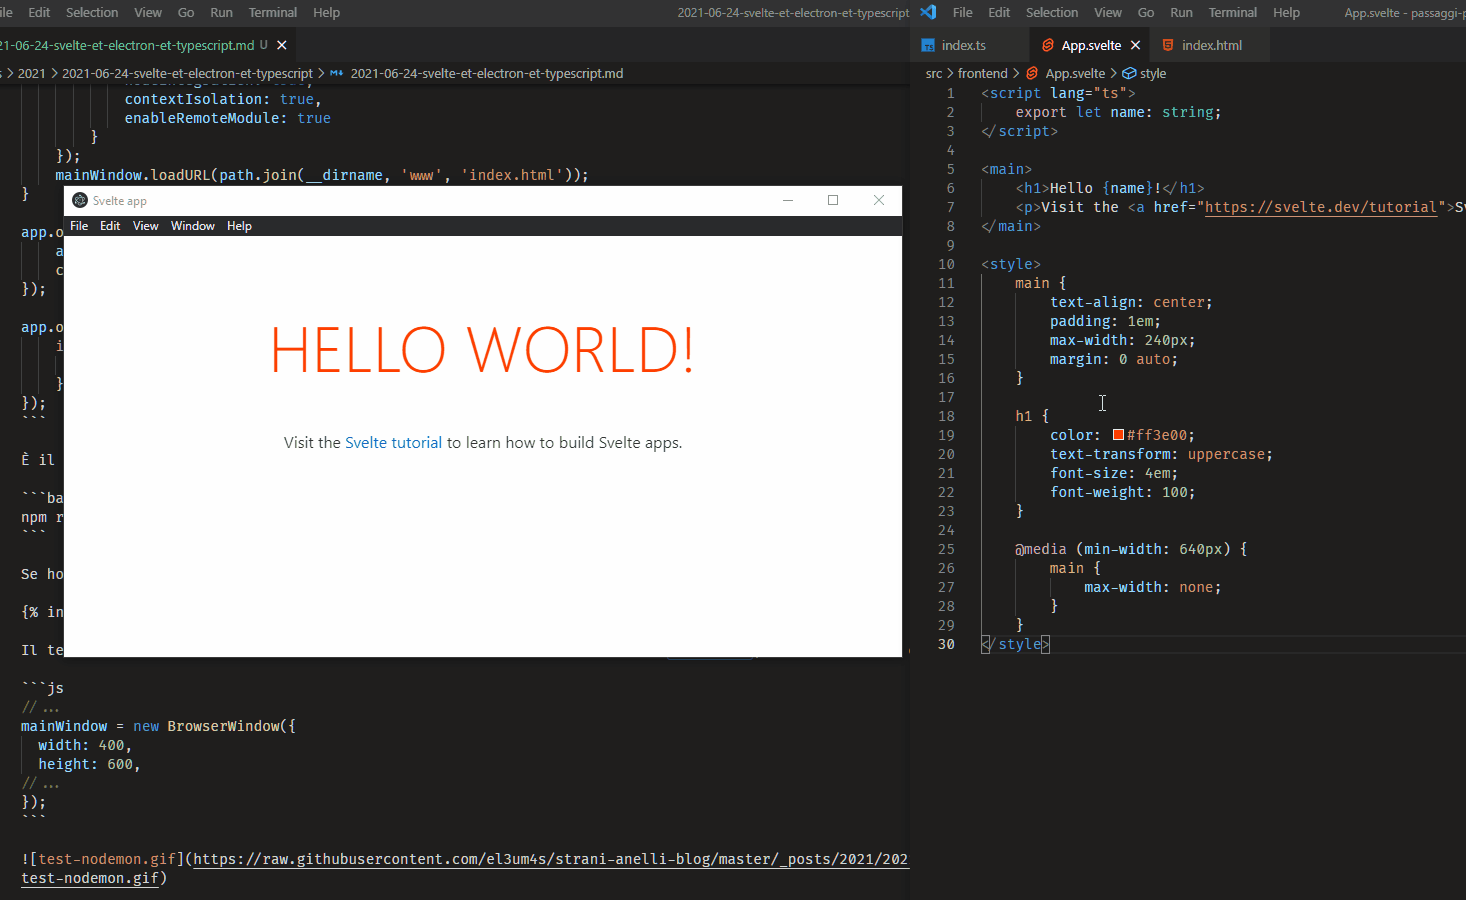1466x900 pixels.
Task: Open File menu in right VS Code window
Action: (962, 12)
